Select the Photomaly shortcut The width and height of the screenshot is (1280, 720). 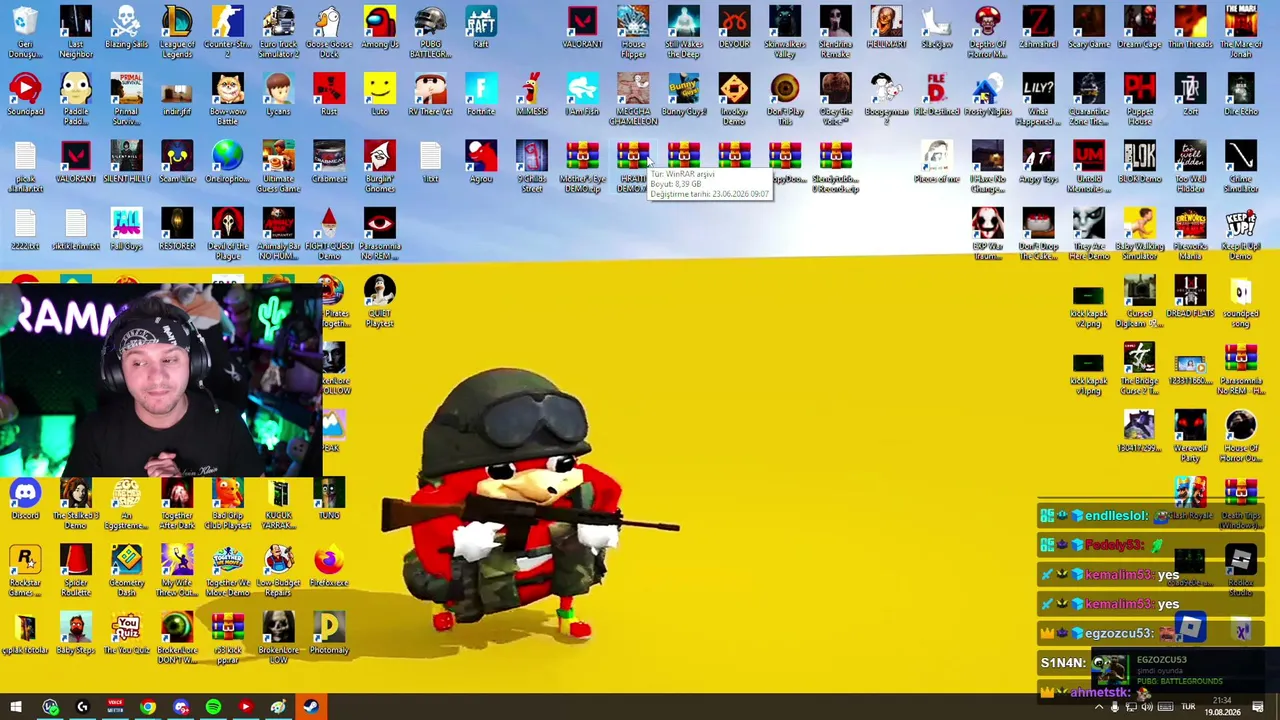click(329, 635)
